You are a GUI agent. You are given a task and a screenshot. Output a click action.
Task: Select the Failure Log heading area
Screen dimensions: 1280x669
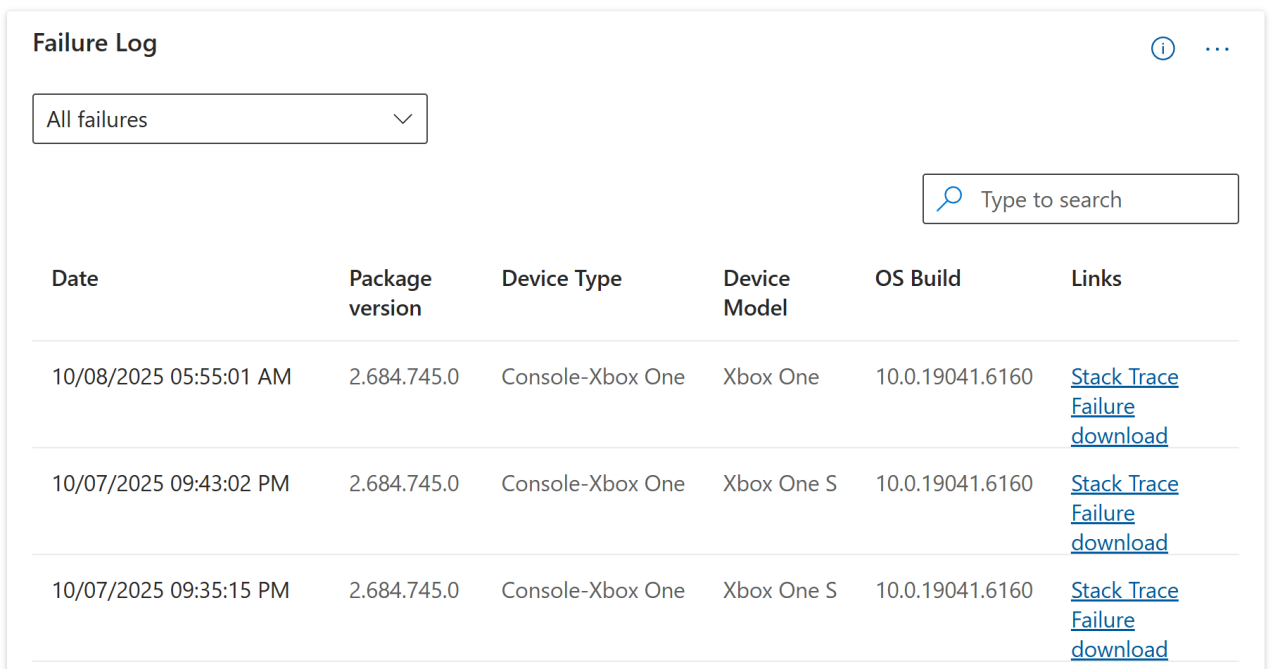95,43
